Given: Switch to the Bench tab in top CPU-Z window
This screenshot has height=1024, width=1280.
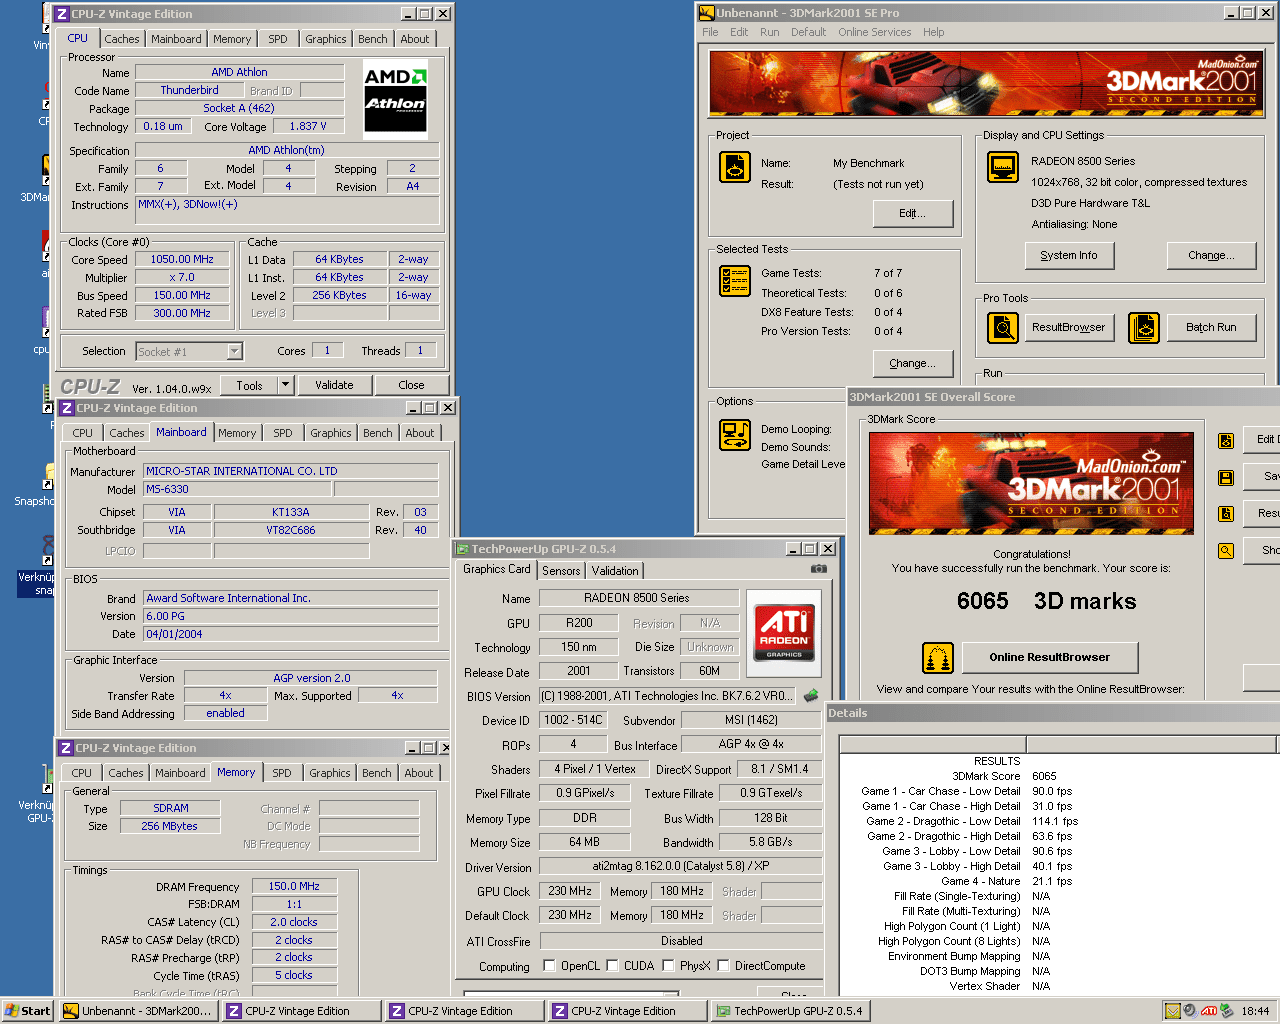Looking at the screenshot, I should 373,39.
